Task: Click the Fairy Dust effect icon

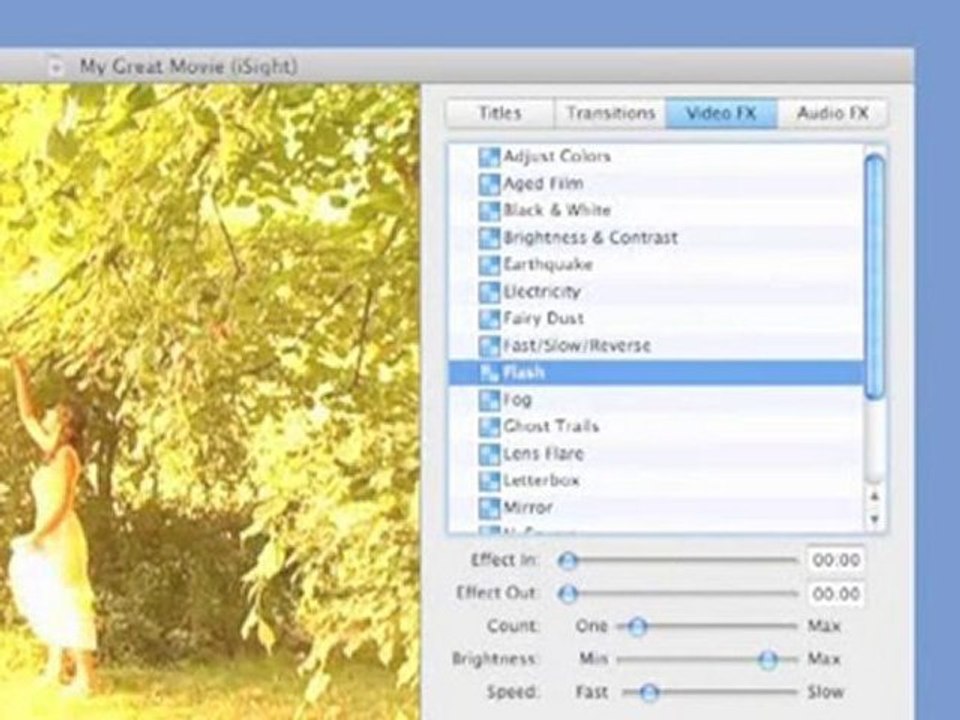Action: 489,318
